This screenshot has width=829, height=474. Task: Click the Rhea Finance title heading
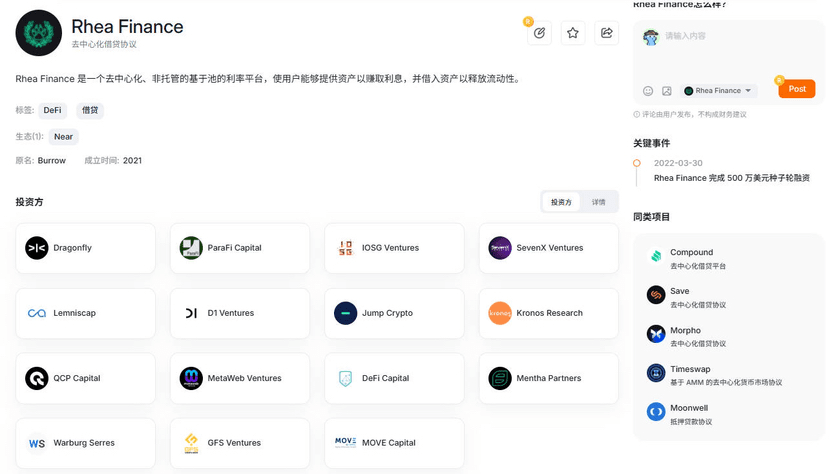[127, 26]
